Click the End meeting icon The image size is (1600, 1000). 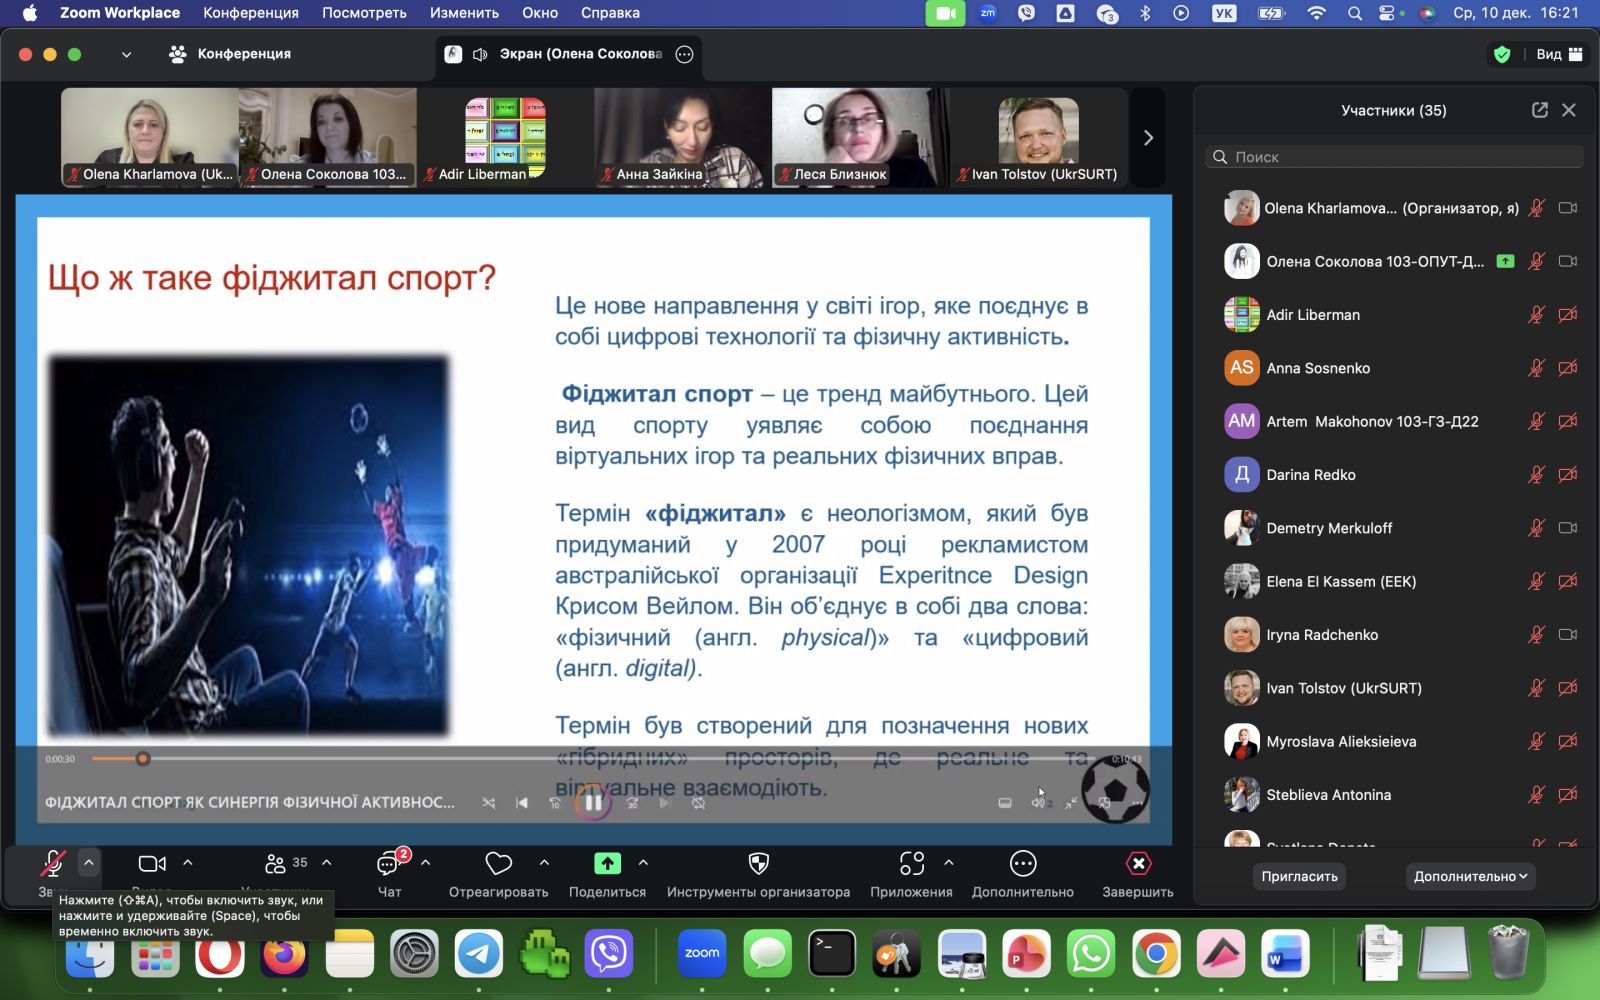pyautogui.click(x=1138, y=864)
